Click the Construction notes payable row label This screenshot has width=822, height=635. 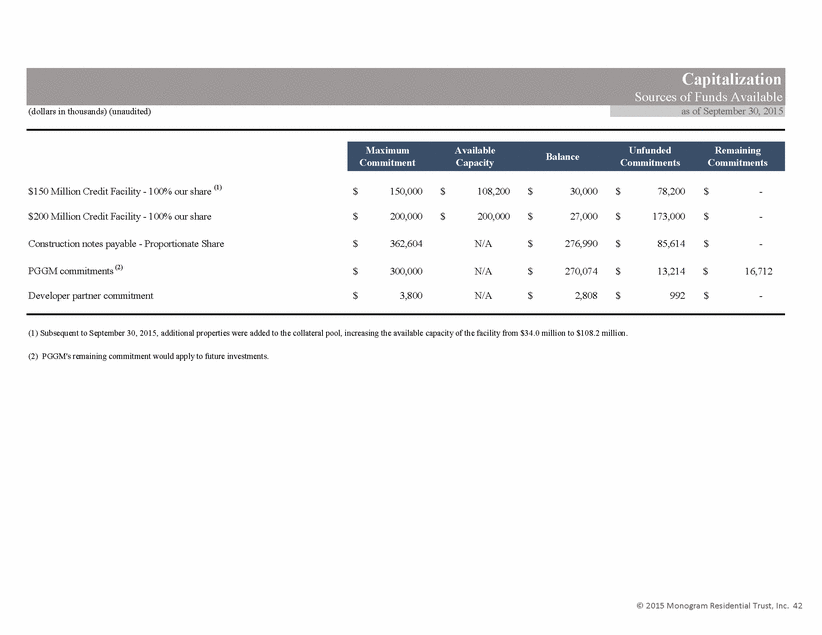point(126,244)
